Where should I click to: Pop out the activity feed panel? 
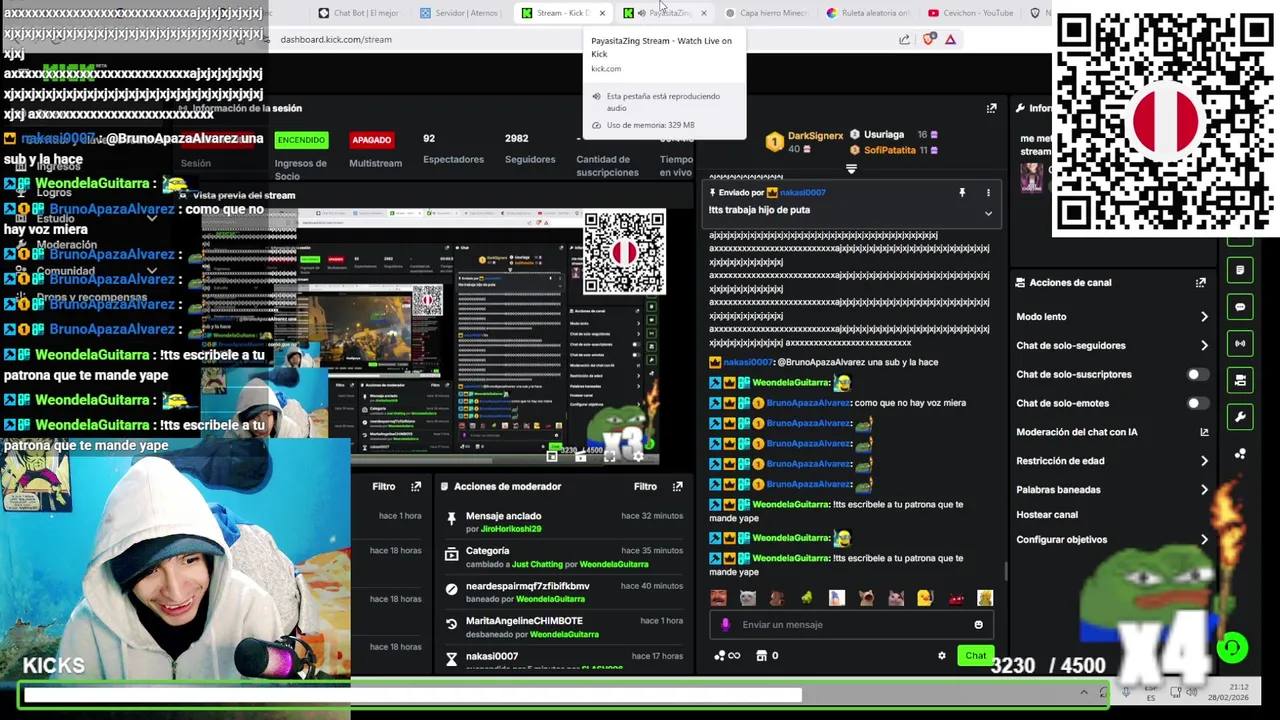(416, 486)
